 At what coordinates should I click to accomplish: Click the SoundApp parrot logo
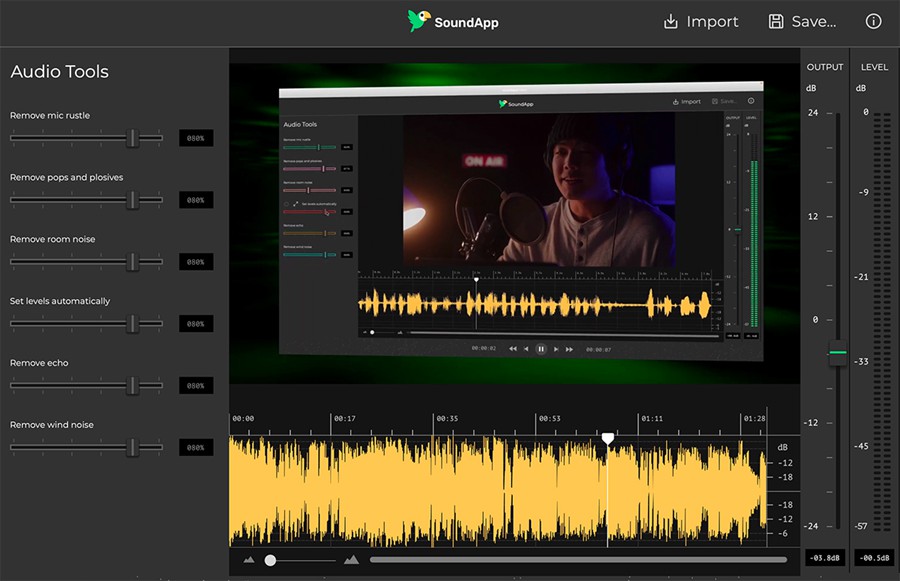[x=420, y=20]
